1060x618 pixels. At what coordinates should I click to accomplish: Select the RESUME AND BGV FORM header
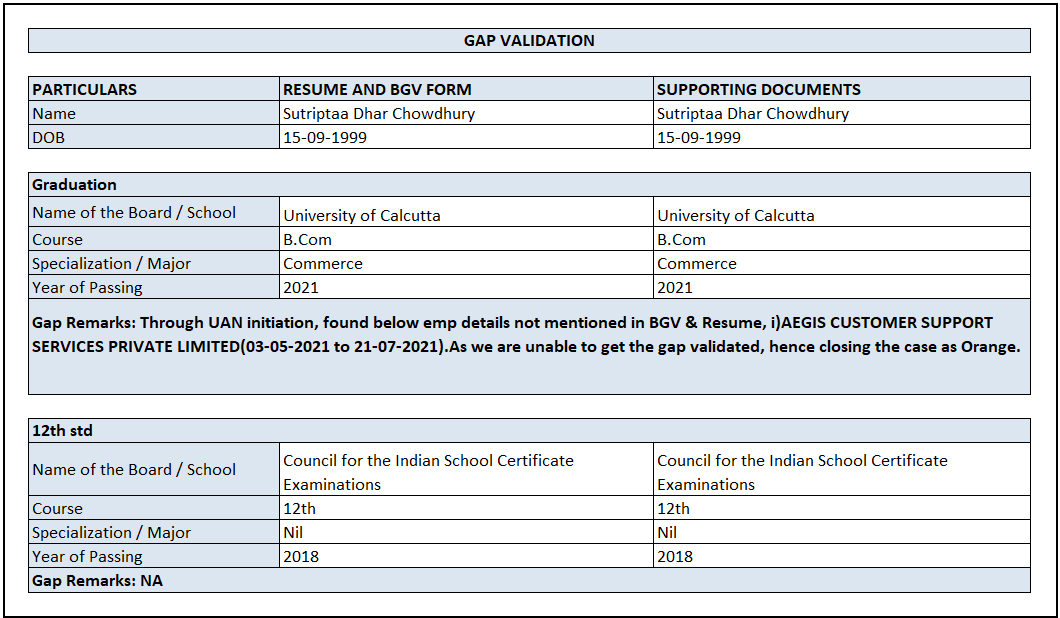[377, 89]
